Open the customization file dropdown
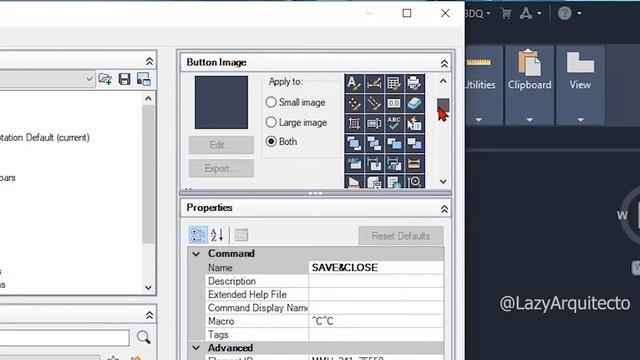Image resolution: width=640 pixels, height=360 pixels. (x=89, y=79)
